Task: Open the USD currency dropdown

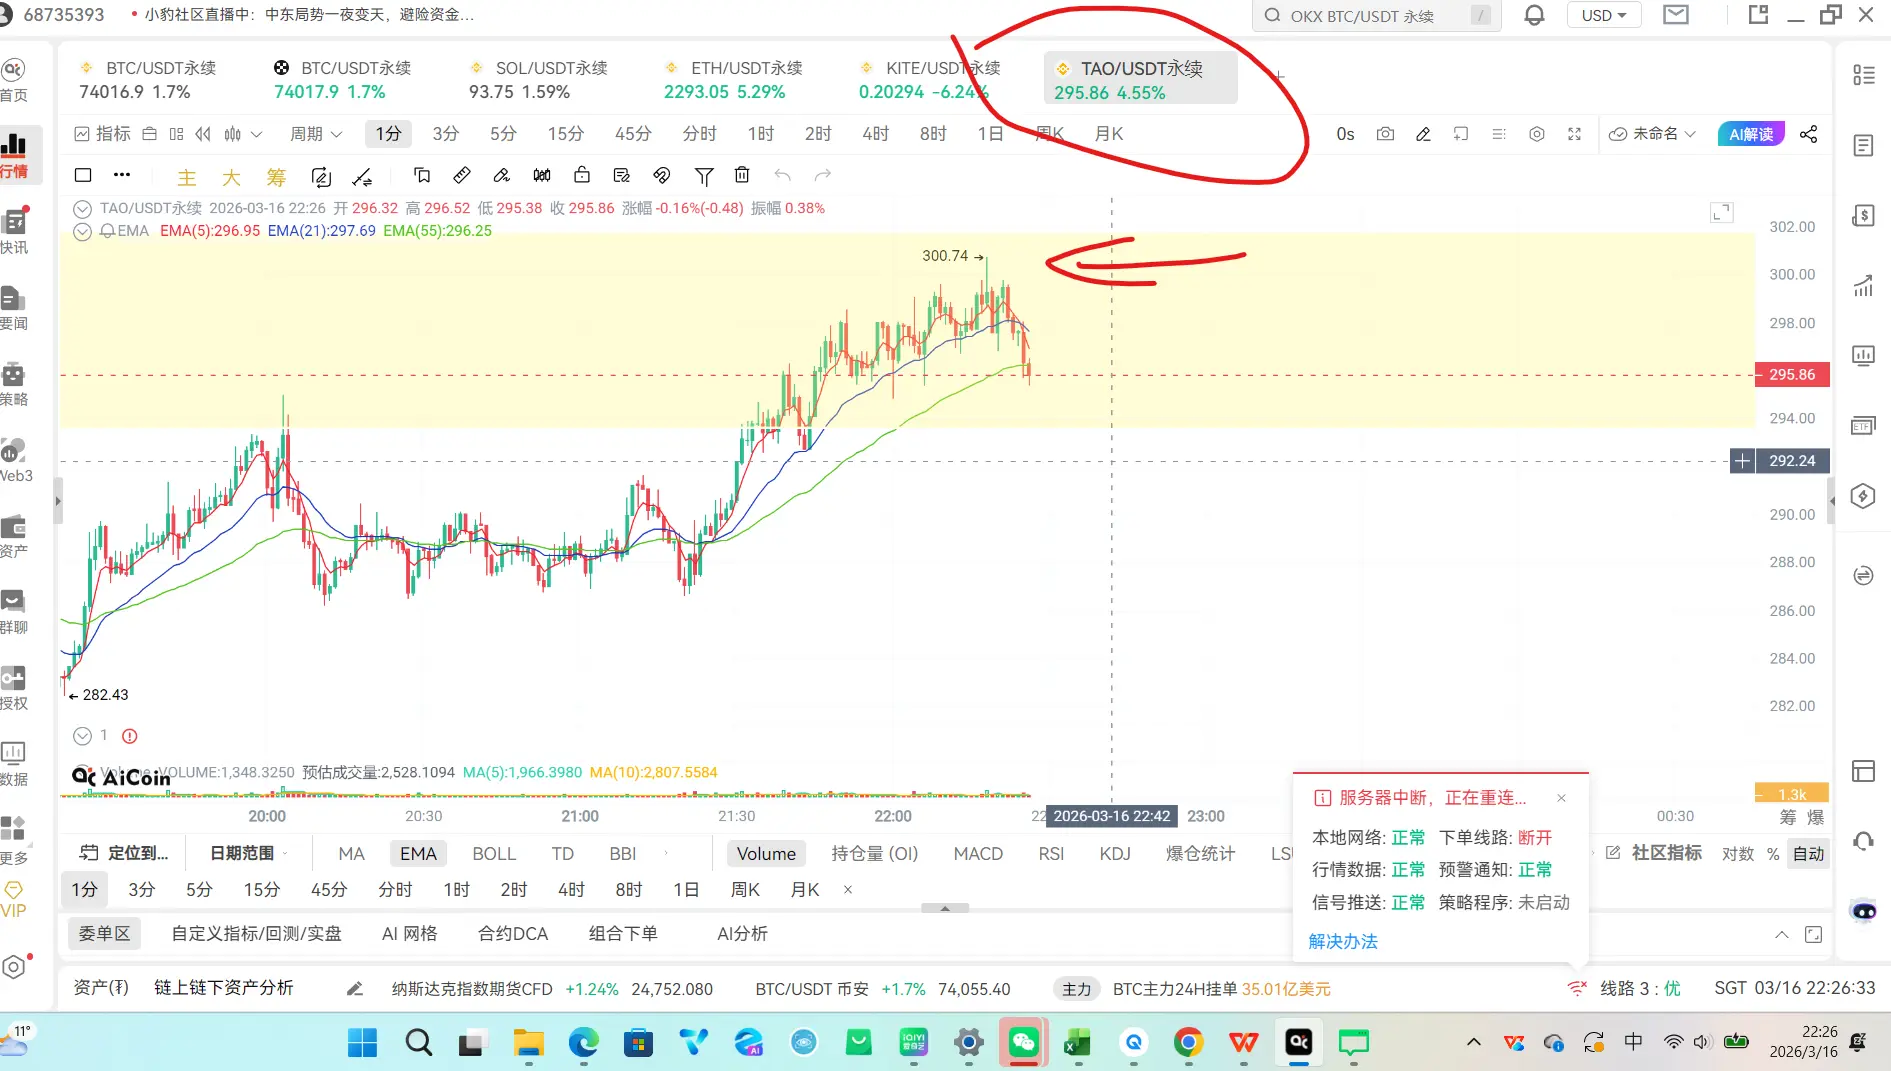Action: tap(1604, 15)
